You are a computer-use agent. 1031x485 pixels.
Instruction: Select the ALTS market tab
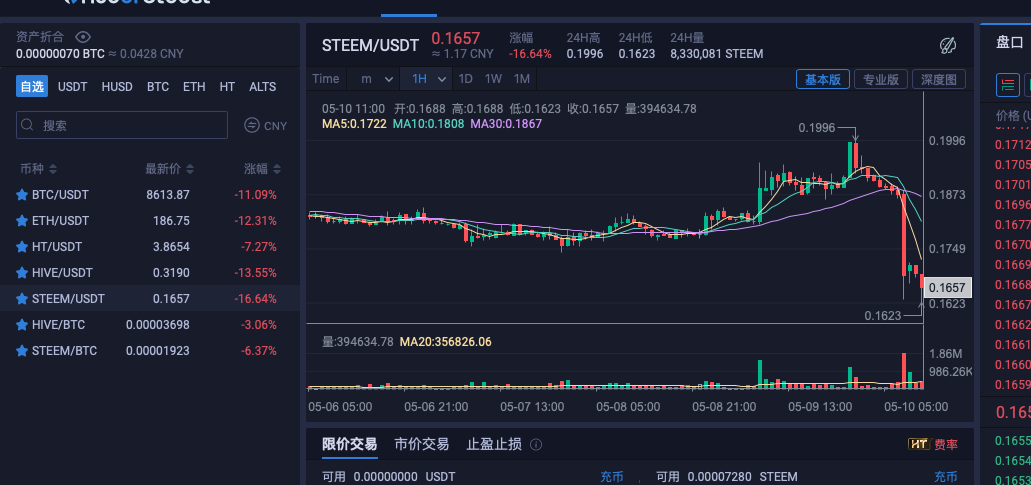click(262, 87)
